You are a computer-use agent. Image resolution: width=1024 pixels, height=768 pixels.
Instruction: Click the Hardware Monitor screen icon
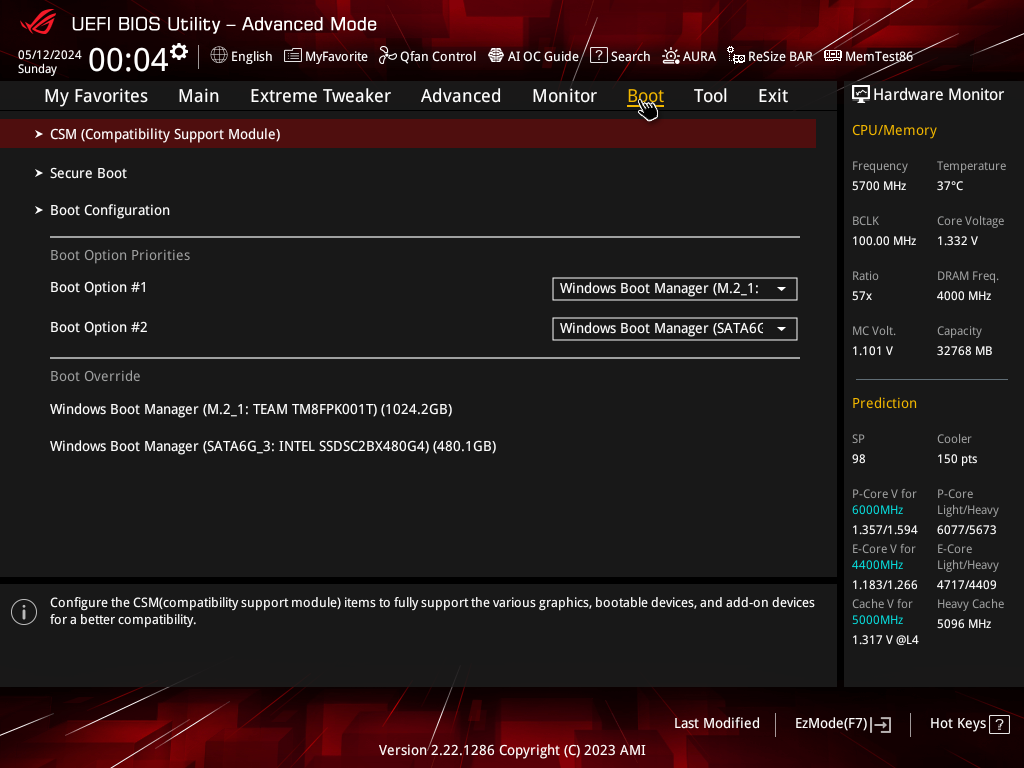(861, 95)
